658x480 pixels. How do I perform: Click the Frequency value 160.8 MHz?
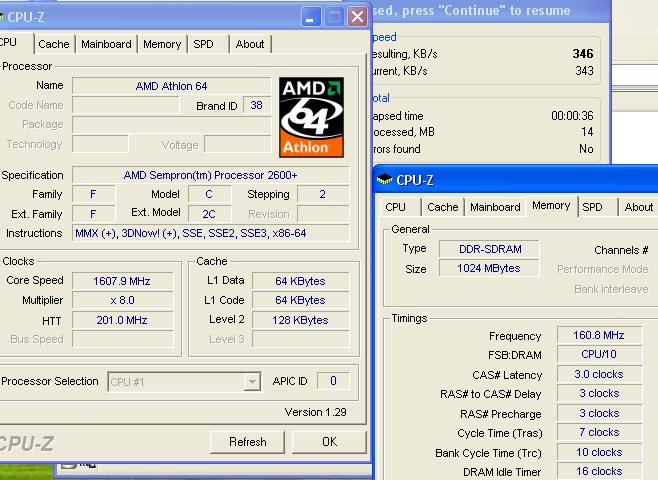click(599, 335)
